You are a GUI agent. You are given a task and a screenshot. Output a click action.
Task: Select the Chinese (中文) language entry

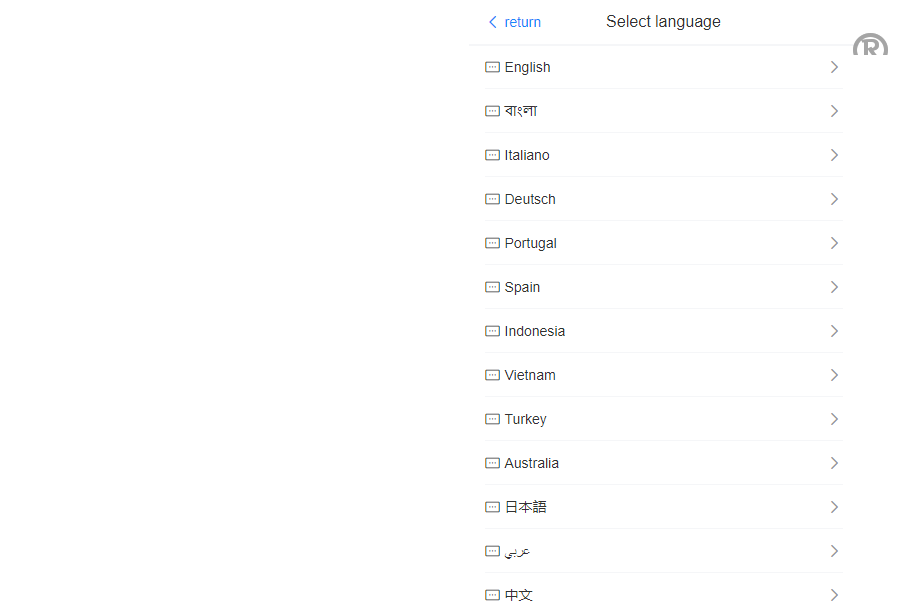click(x=519, y=595)
